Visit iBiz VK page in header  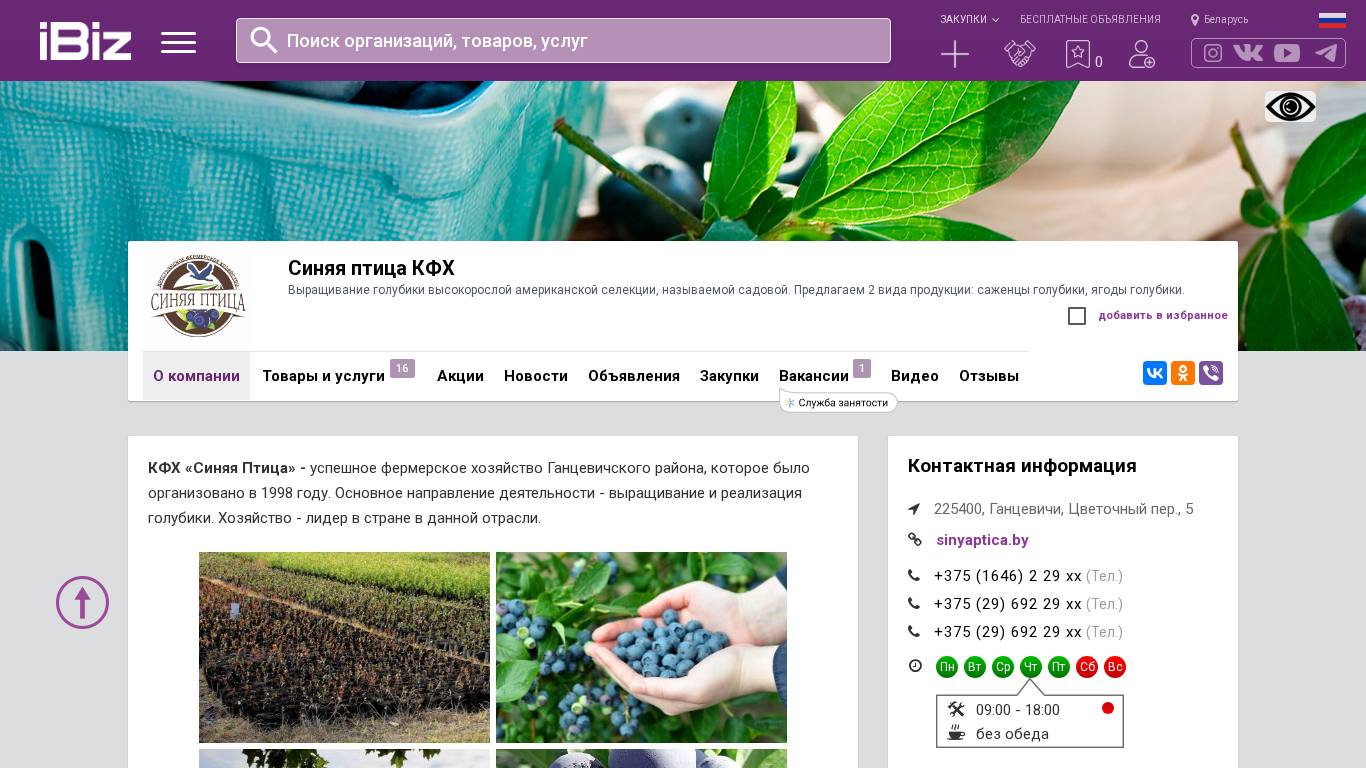pyautogui.click(x=1248, y=53)
